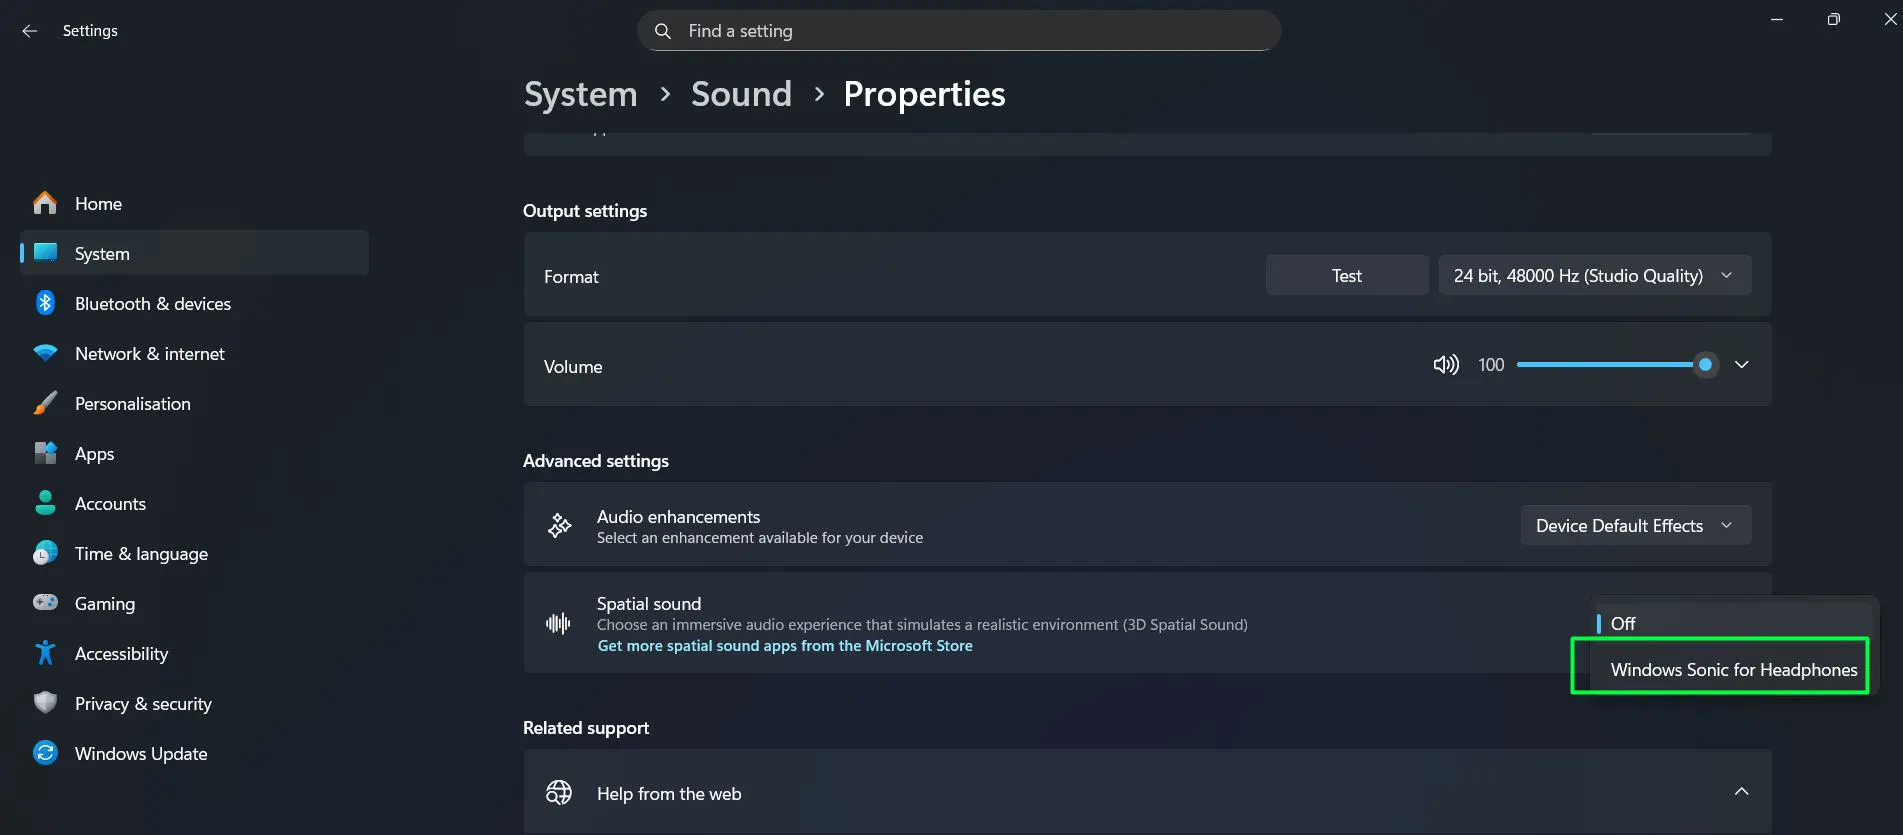1903x835 pixels.
Task: Open Accessibility settings
Action: (x=194, y=653)
